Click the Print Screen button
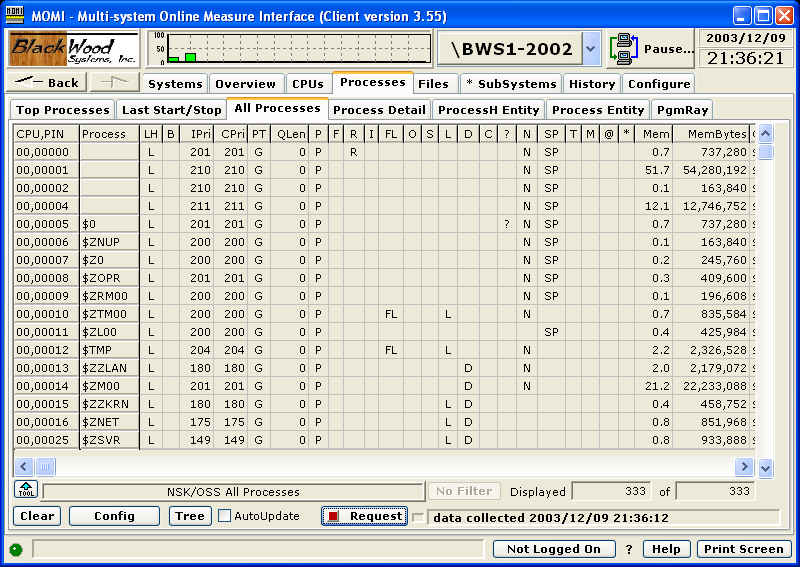 pos(743,549)
